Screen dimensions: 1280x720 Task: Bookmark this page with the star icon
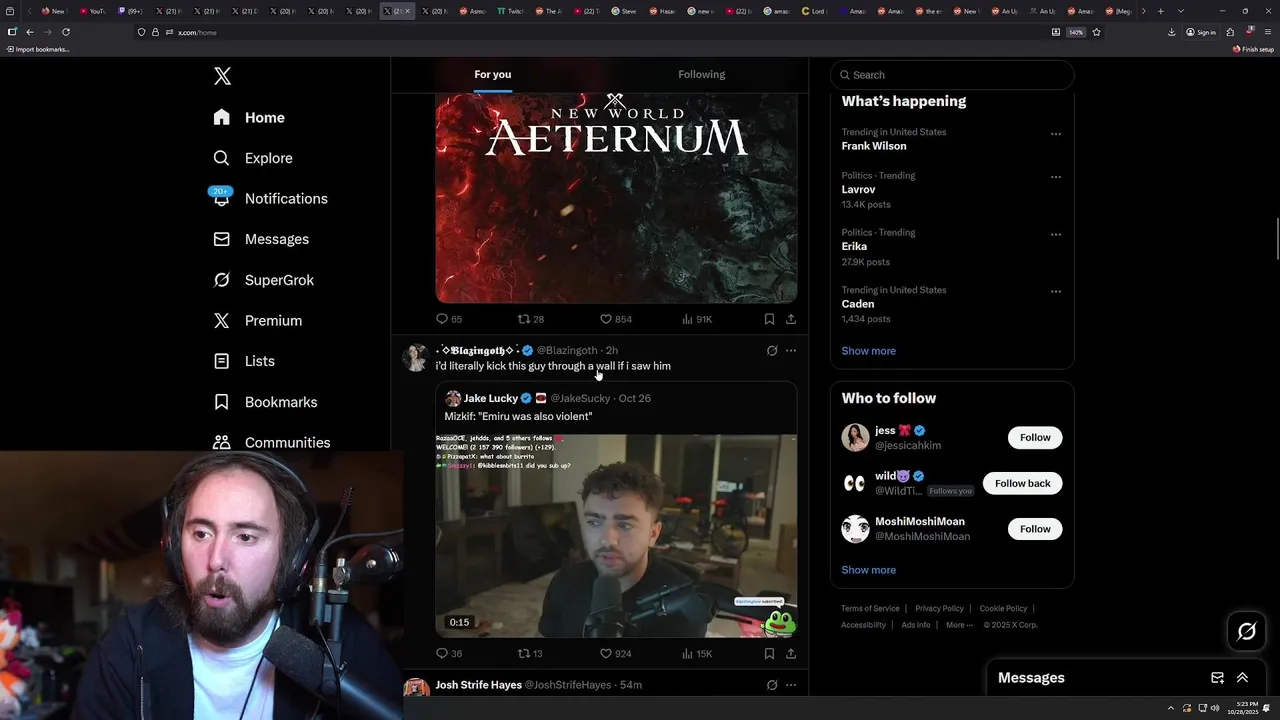coord(1096,32)
